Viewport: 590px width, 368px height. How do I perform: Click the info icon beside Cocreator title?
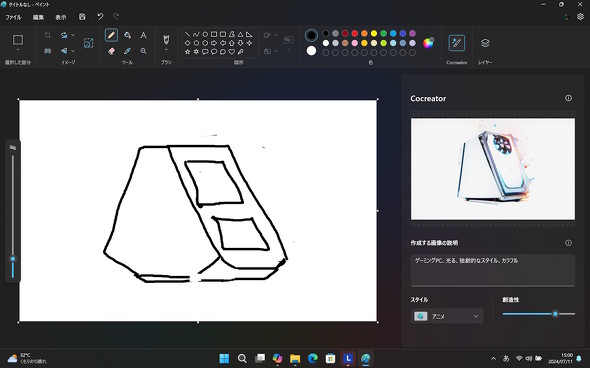[x=568, y=98]
